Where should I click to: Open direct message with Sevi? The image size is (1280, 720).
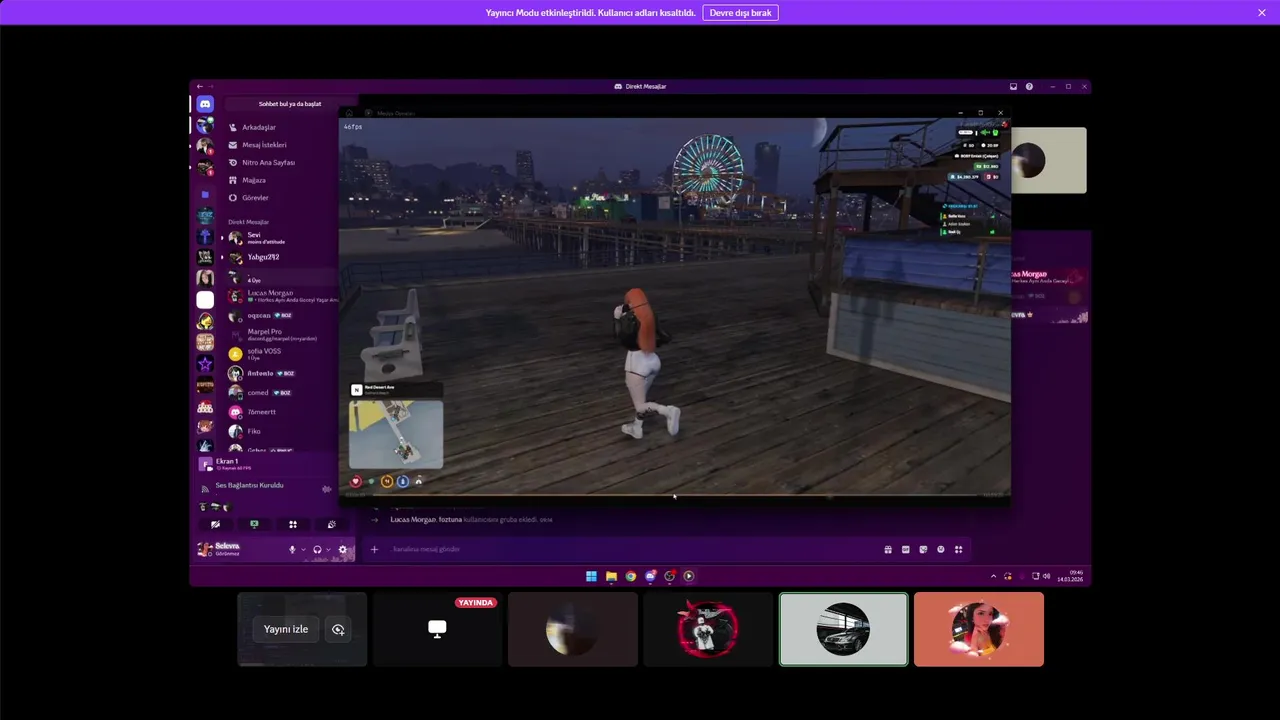pos(279,238)
